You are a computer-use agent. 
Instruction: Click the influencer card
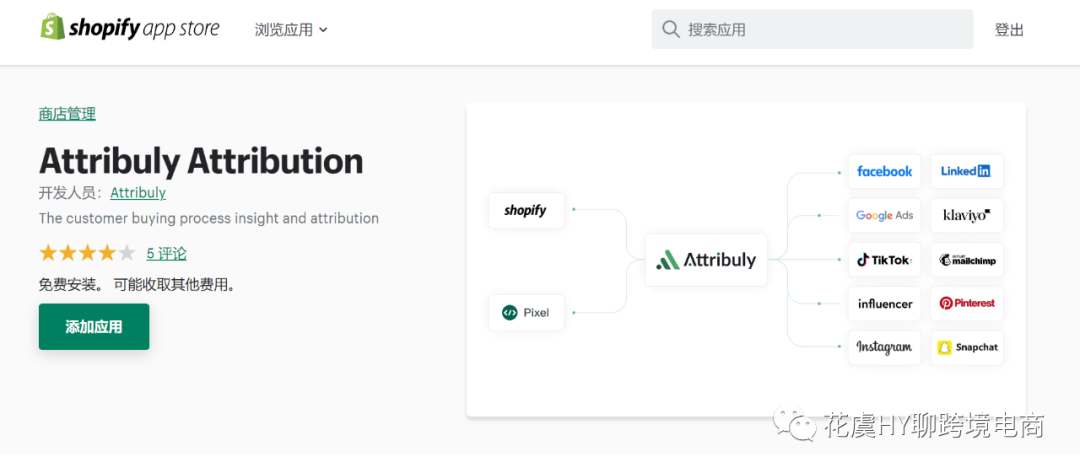point(884,304)
